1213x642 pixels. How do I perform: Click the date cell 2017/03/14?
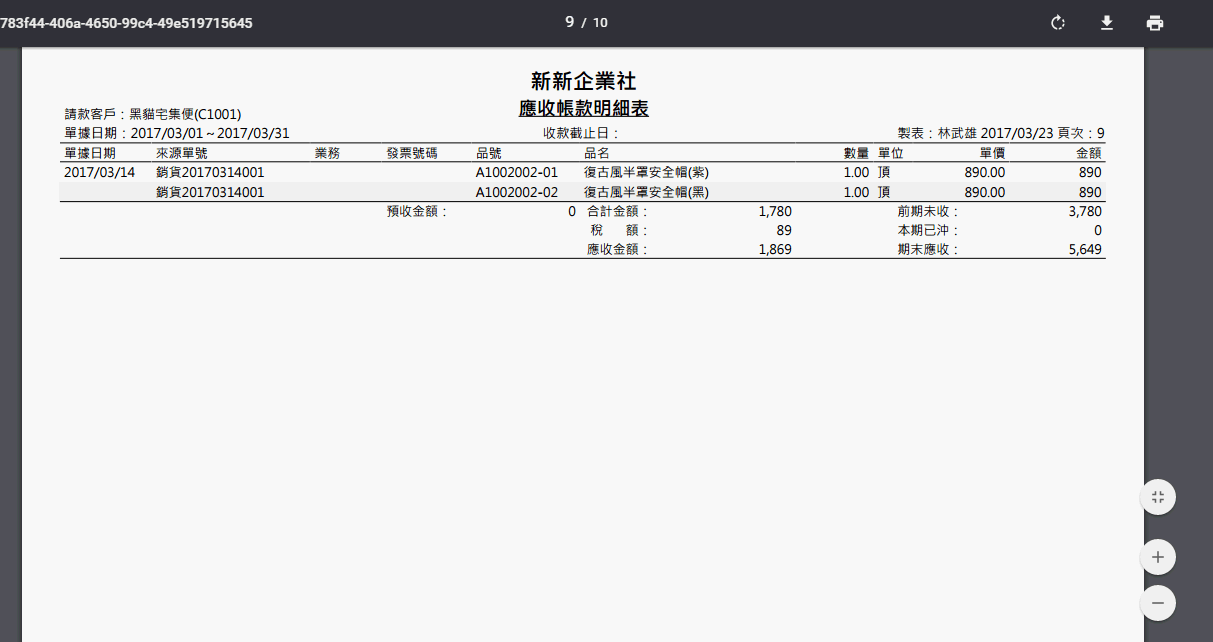99,172
